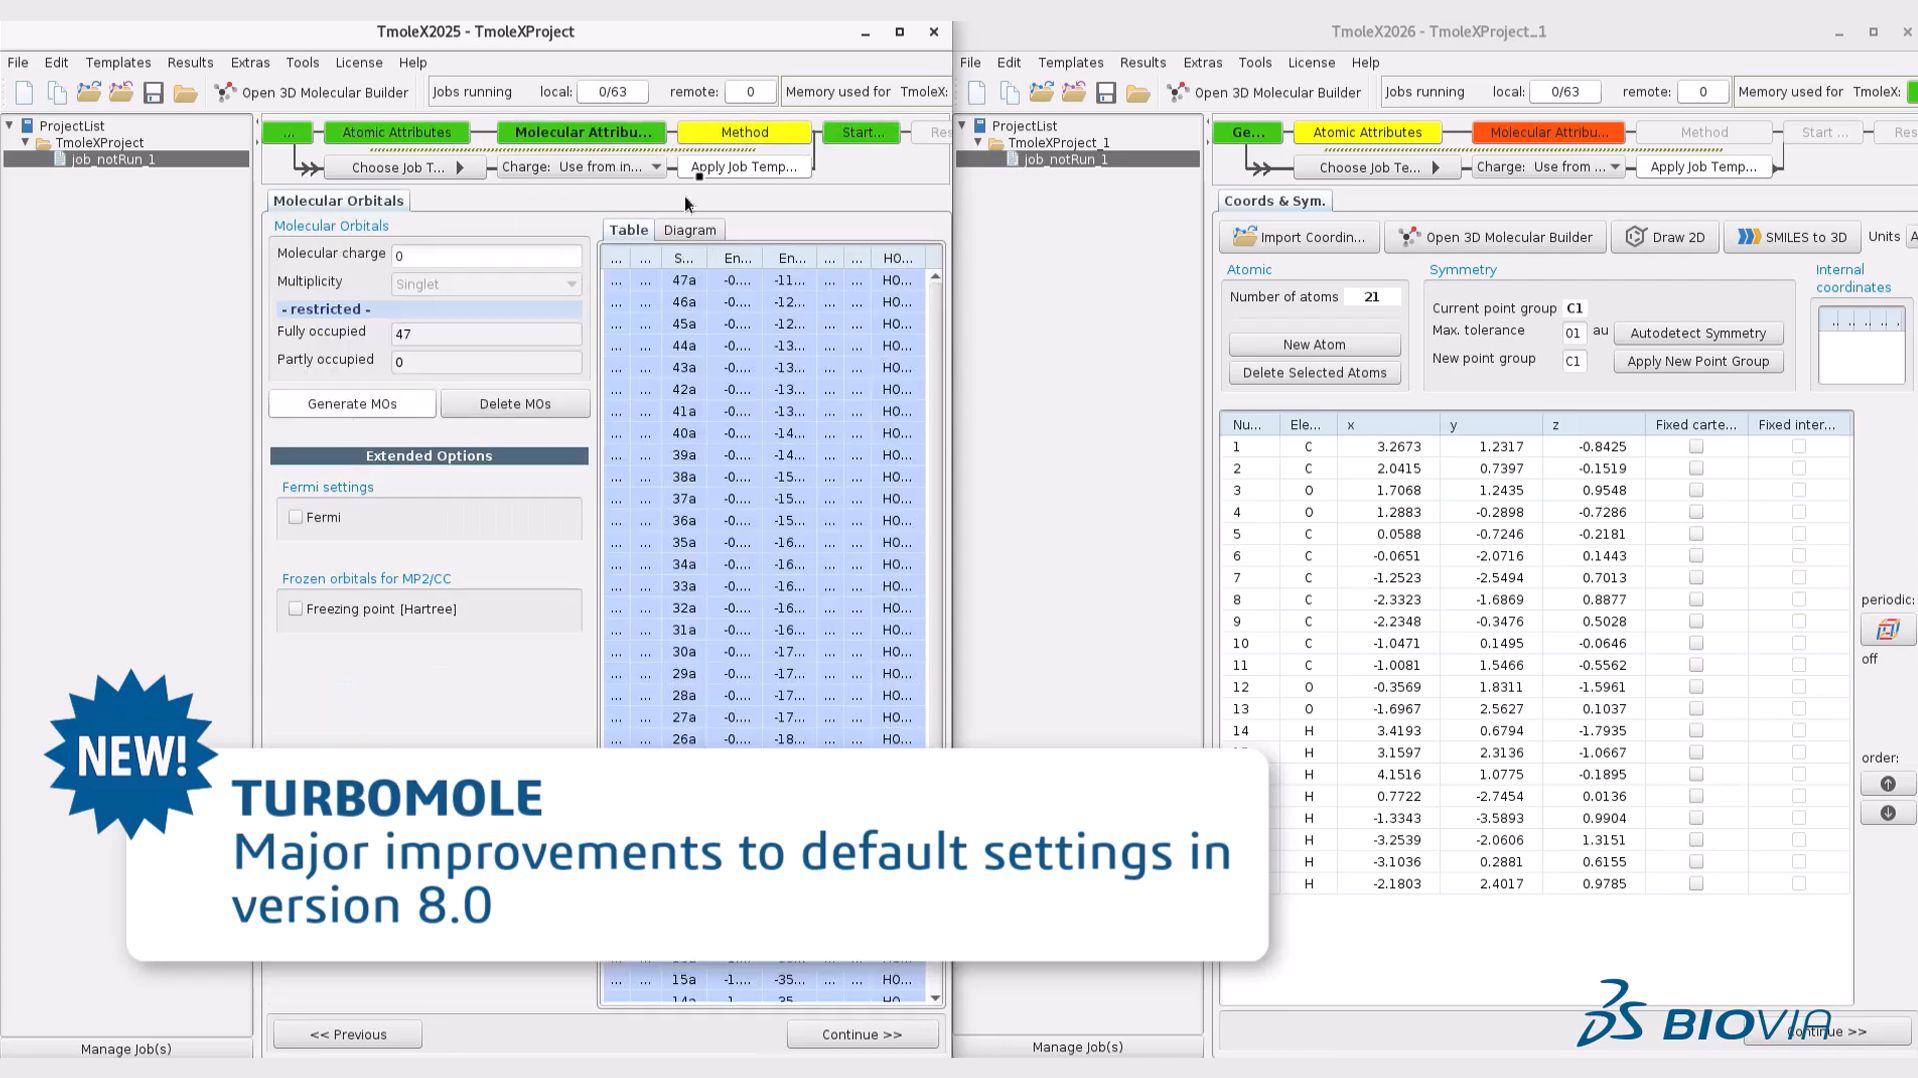Screen dimensions: 1918x1078
Task: Click the new file icon in TmoleX2025 toolbar
Action: click(x=24, y=93)
